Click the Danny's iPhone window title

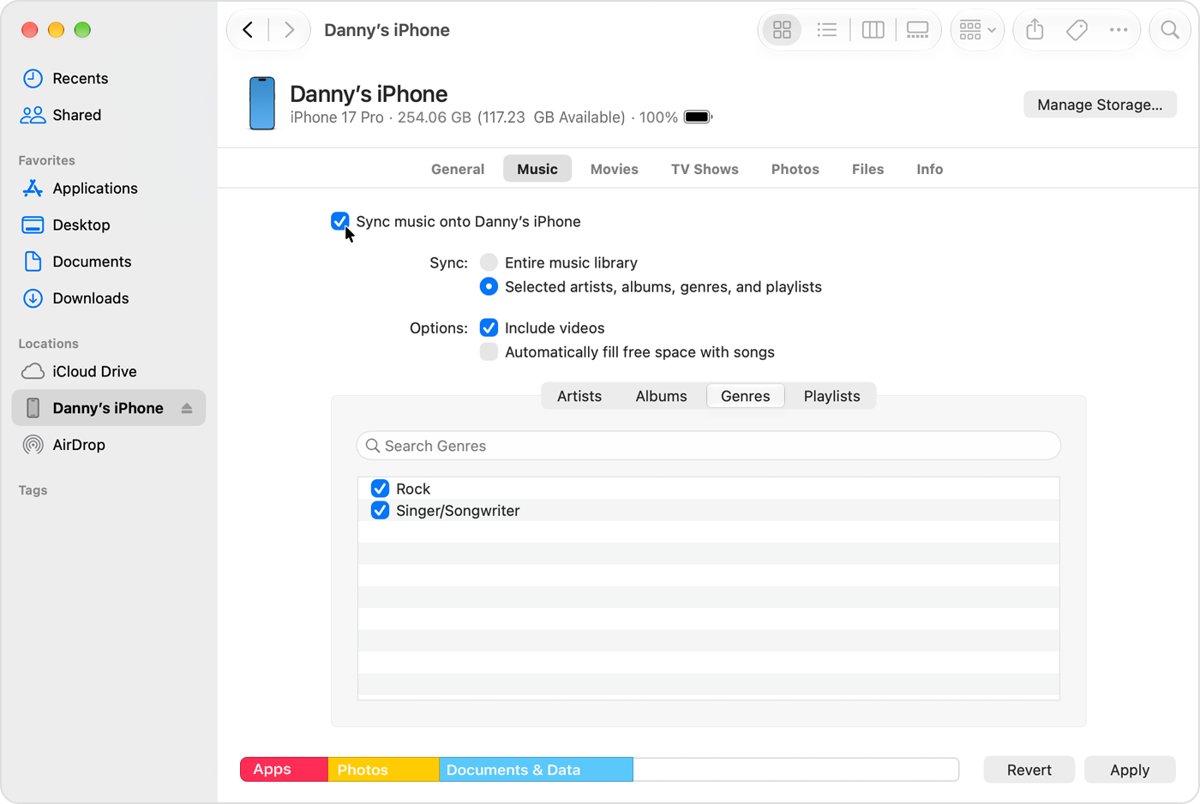(x=387, y=30)
